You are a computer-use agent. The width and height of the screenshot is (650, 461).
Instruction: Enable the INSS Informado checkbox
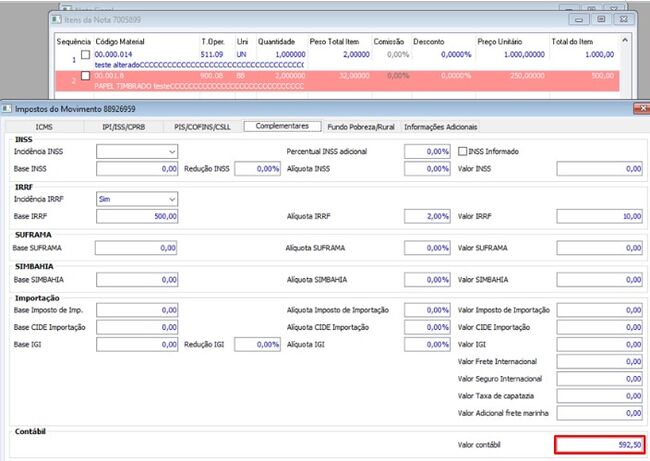[462, 151]
